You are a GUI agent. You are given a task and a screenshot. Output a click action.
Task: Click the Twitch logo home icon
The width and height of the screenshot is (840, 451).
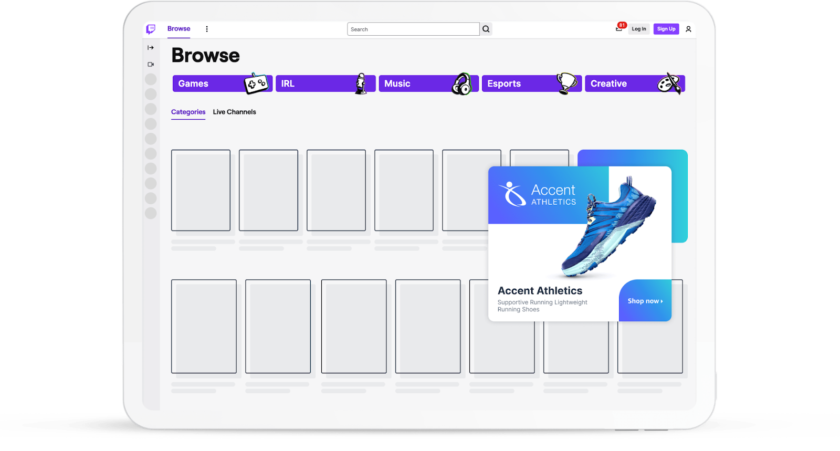[x=151, y=29]
